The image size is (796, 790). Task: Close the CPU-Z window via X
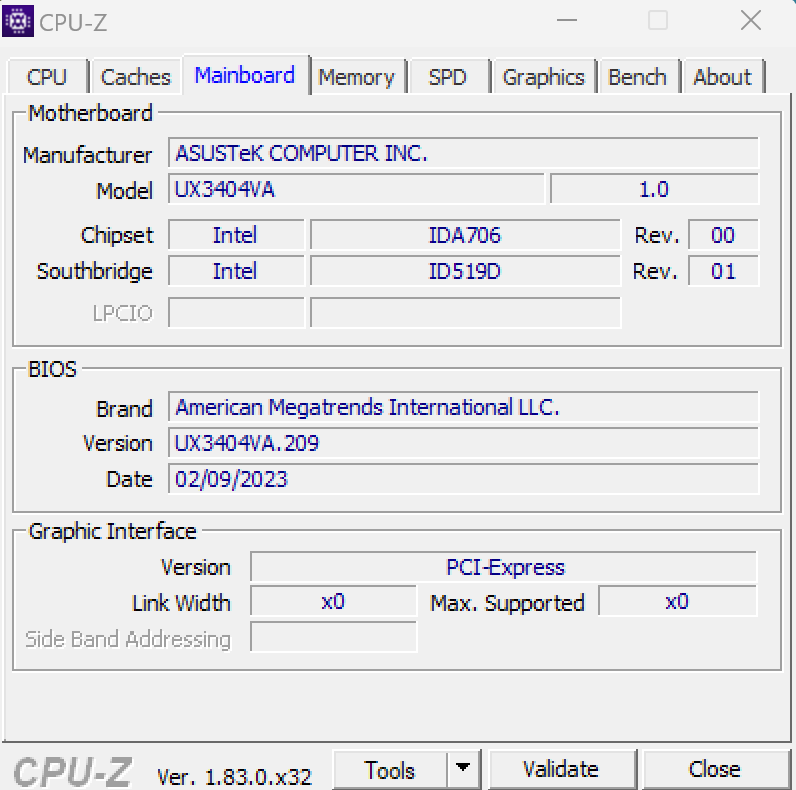point(750,21)
